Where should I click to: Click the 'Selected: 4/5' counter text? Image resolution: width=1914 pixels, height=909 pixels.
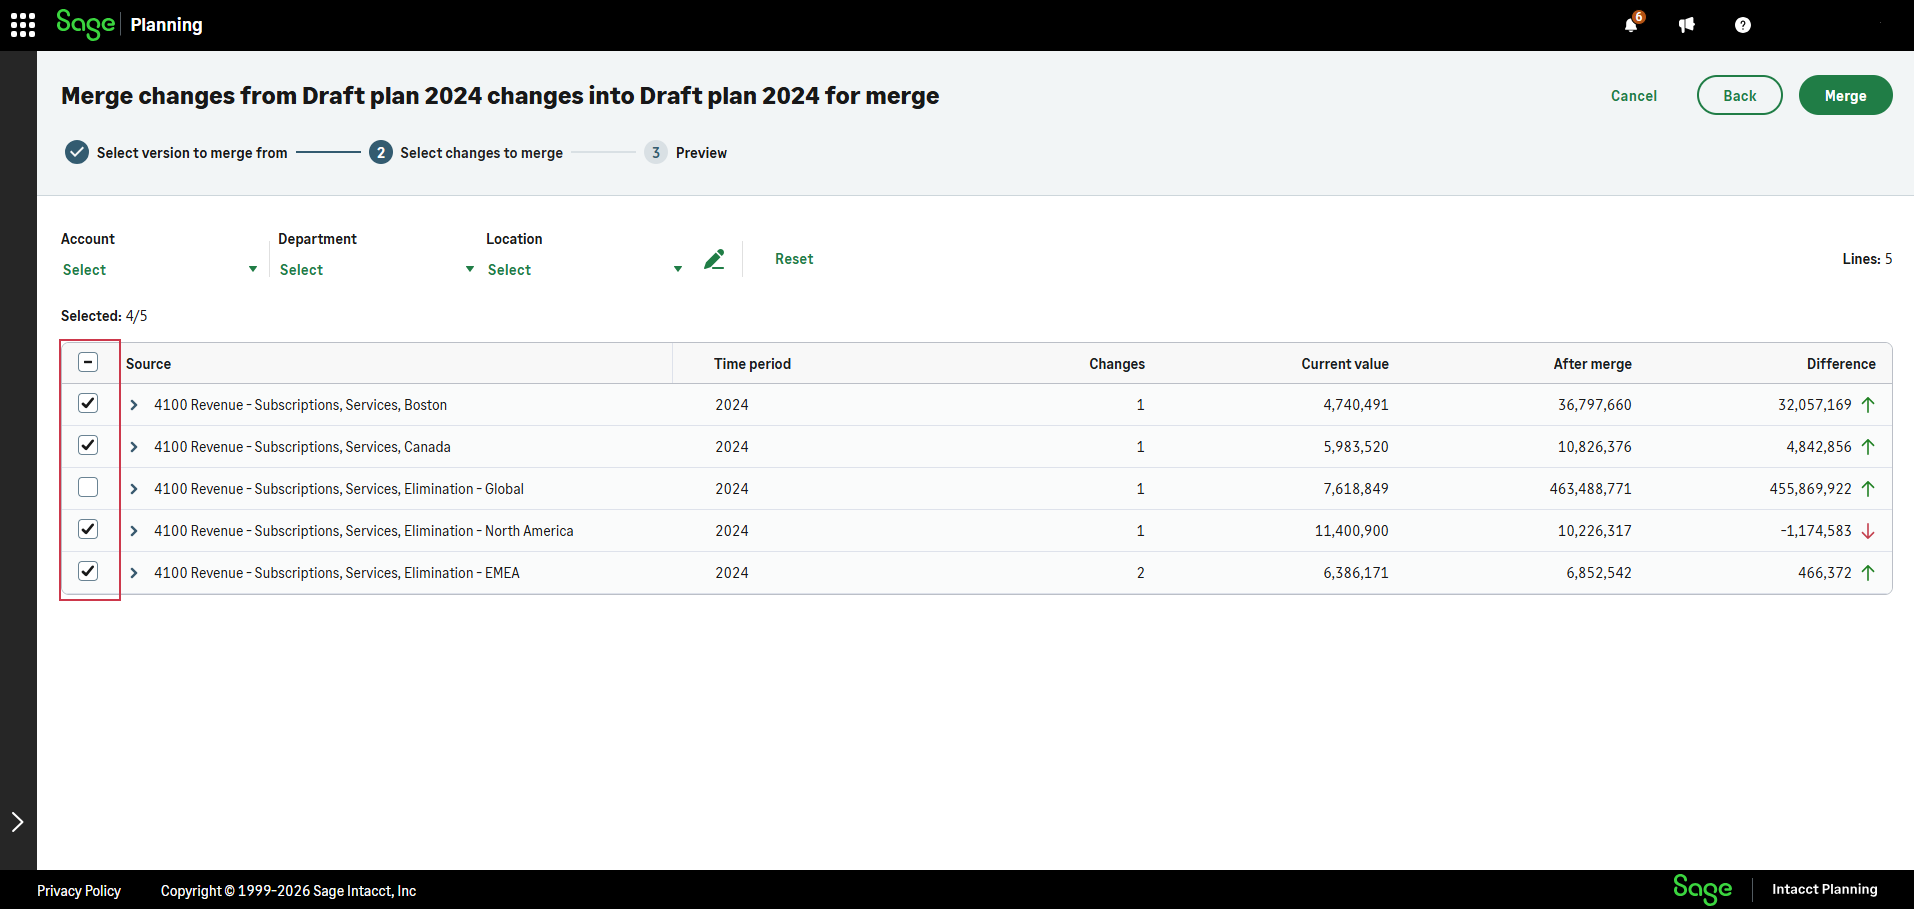point(104,316)
